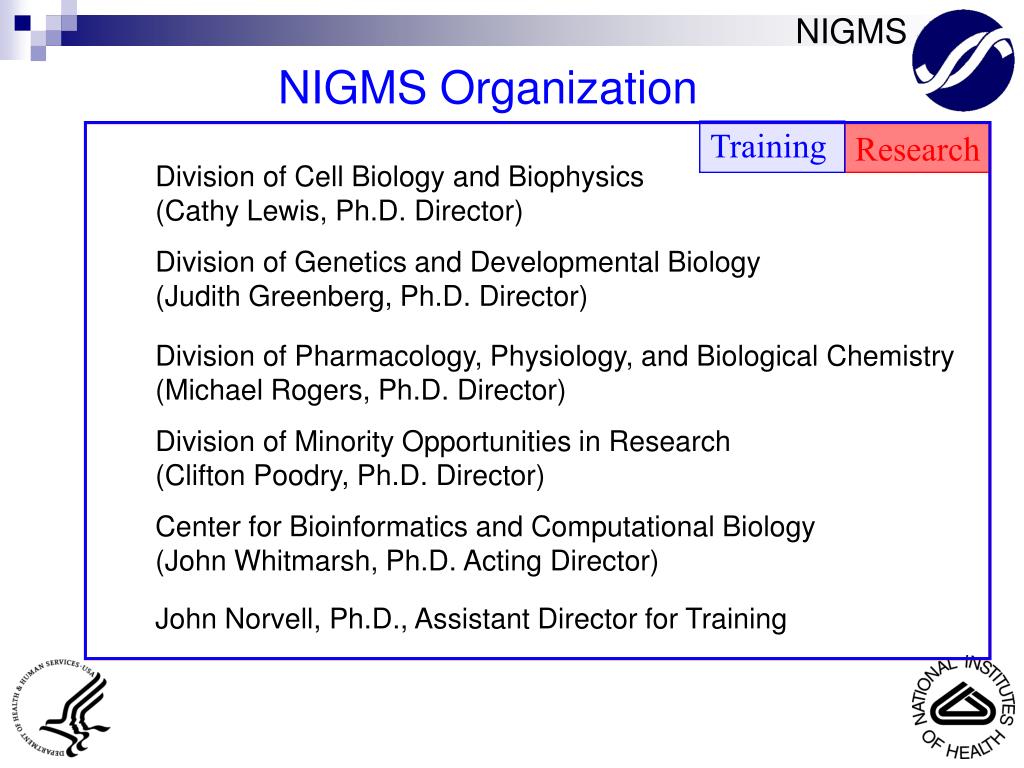The width and height of the screenshot is (1024, 768).
Task: Select Division of Minority Opportunities in Research
Action: click(x=442, y=442)
